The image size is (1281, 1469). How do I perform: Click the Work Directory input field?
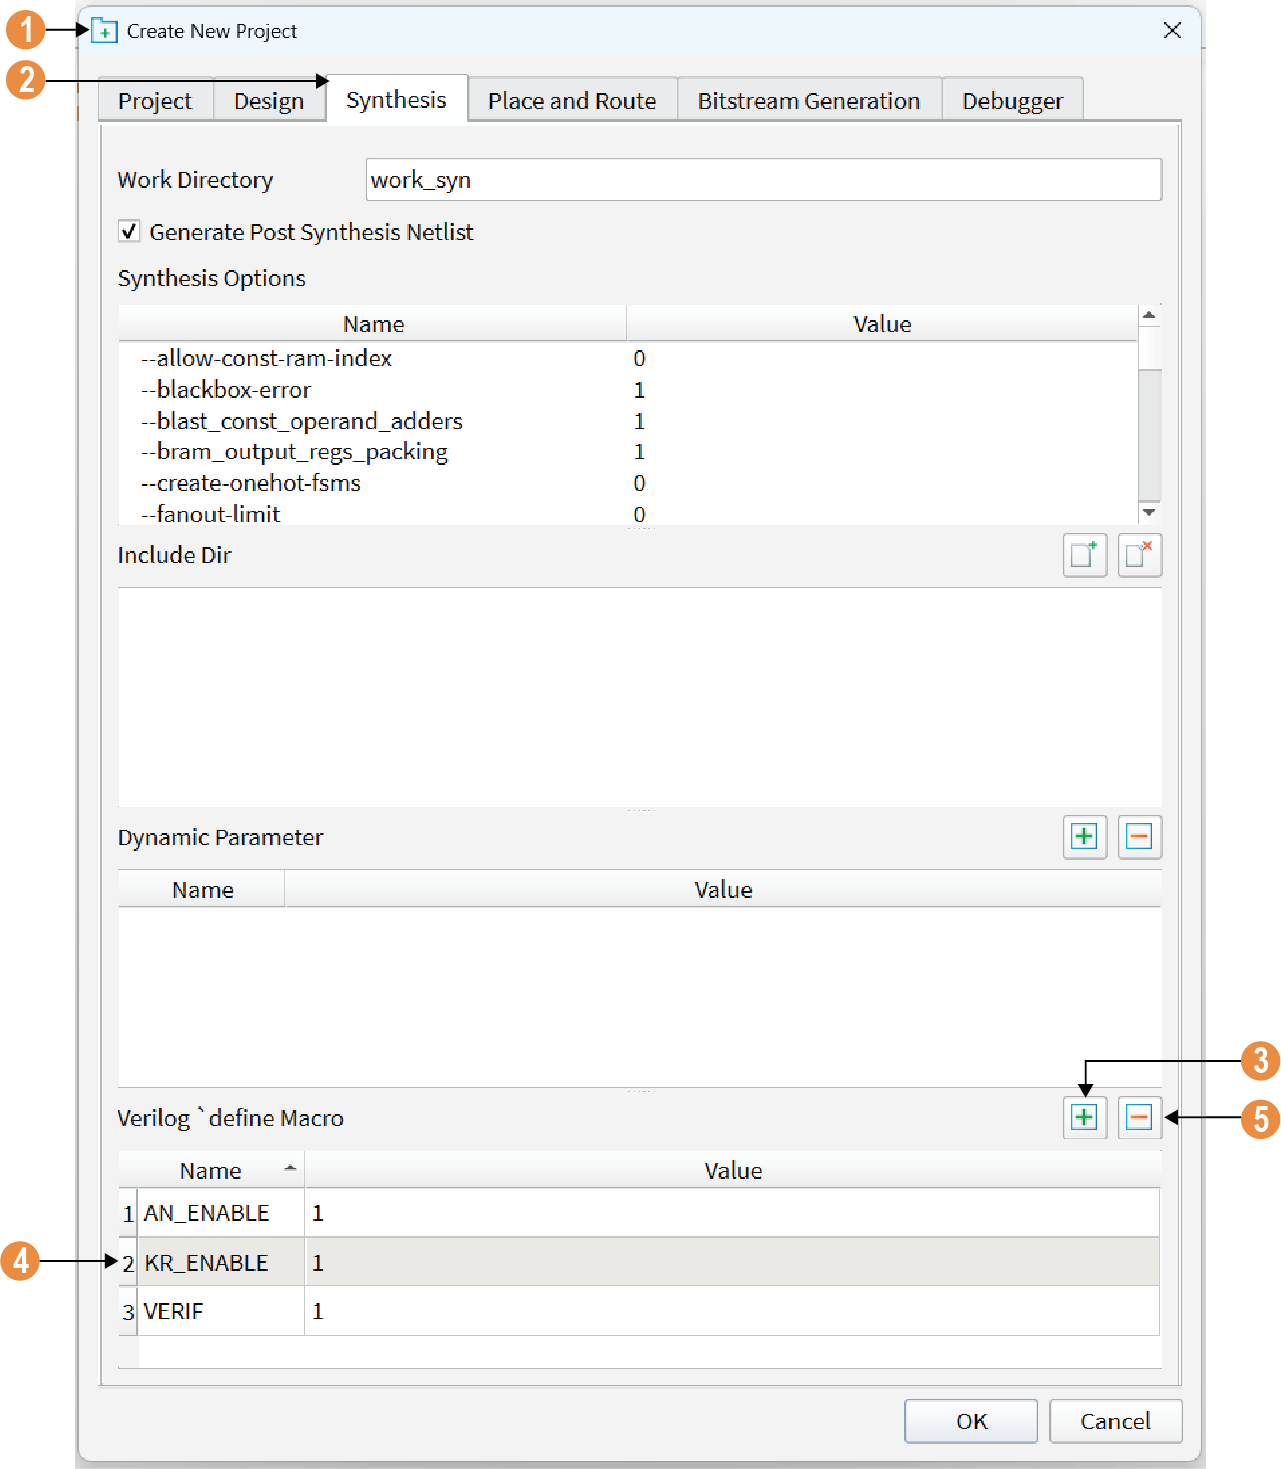pyautogui.click(x=763, y=180)
